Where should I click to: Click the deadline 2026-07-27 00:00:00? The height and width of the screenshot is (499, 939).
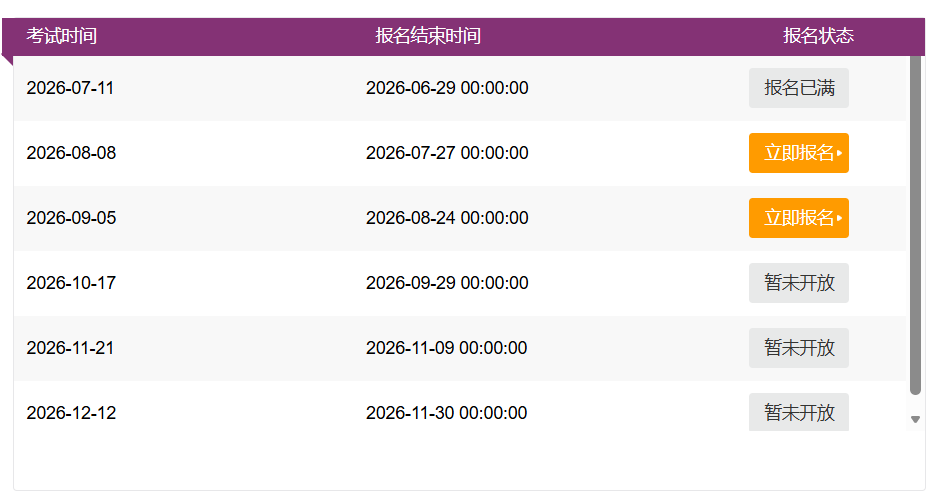tap(447, 153)
